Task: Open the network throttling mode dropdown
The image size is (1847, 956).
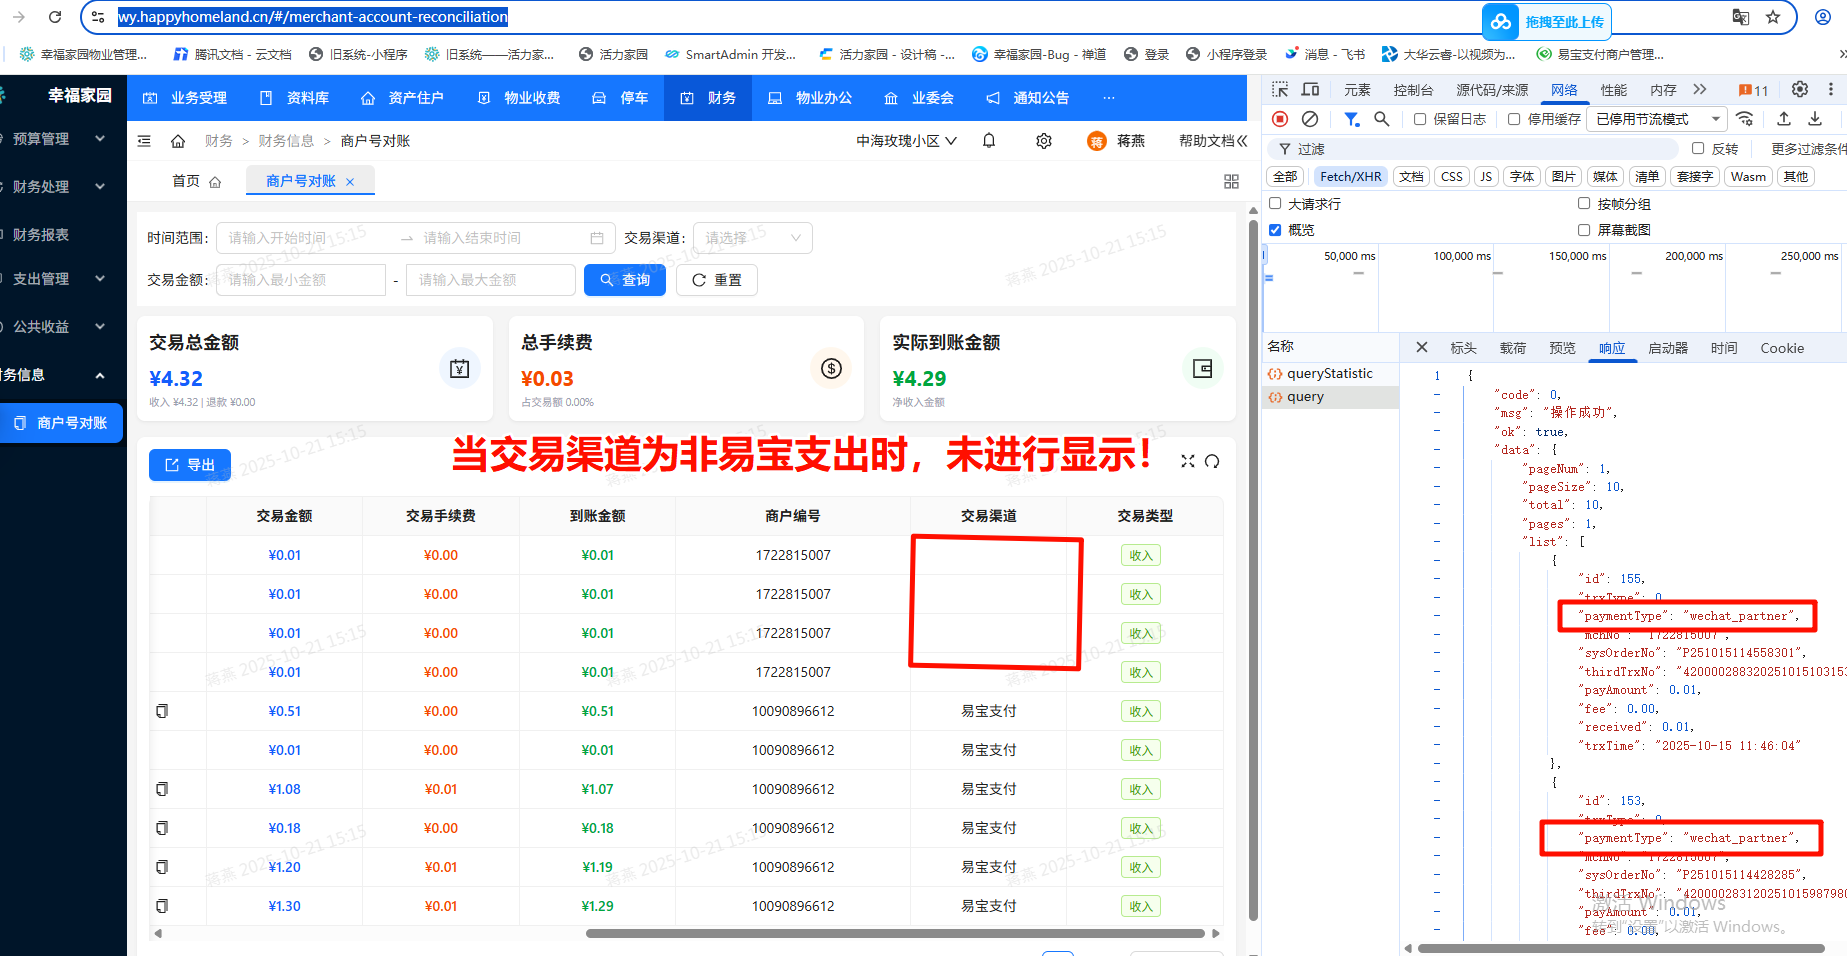Action: (x=1657, y=119)
